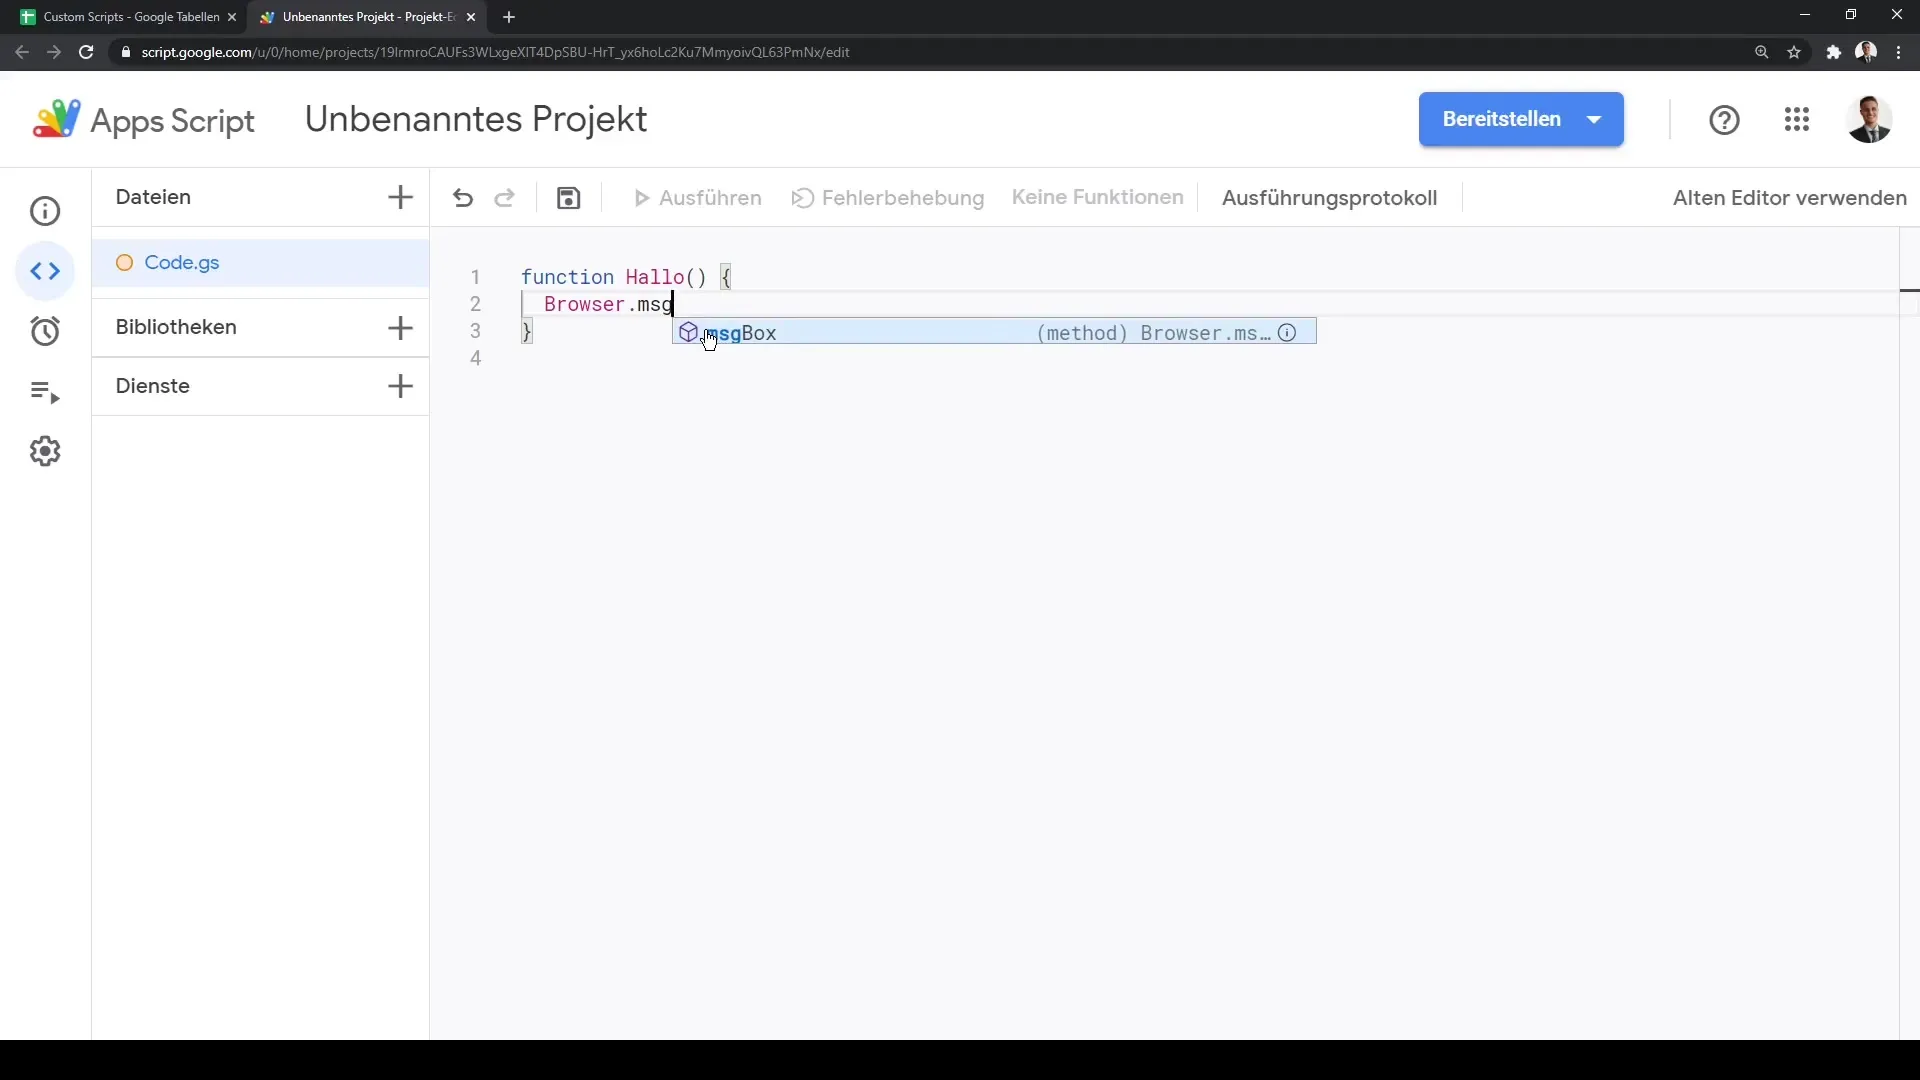
Task: Open browser zoom magnifier icon
Action: coord(1761,52)
